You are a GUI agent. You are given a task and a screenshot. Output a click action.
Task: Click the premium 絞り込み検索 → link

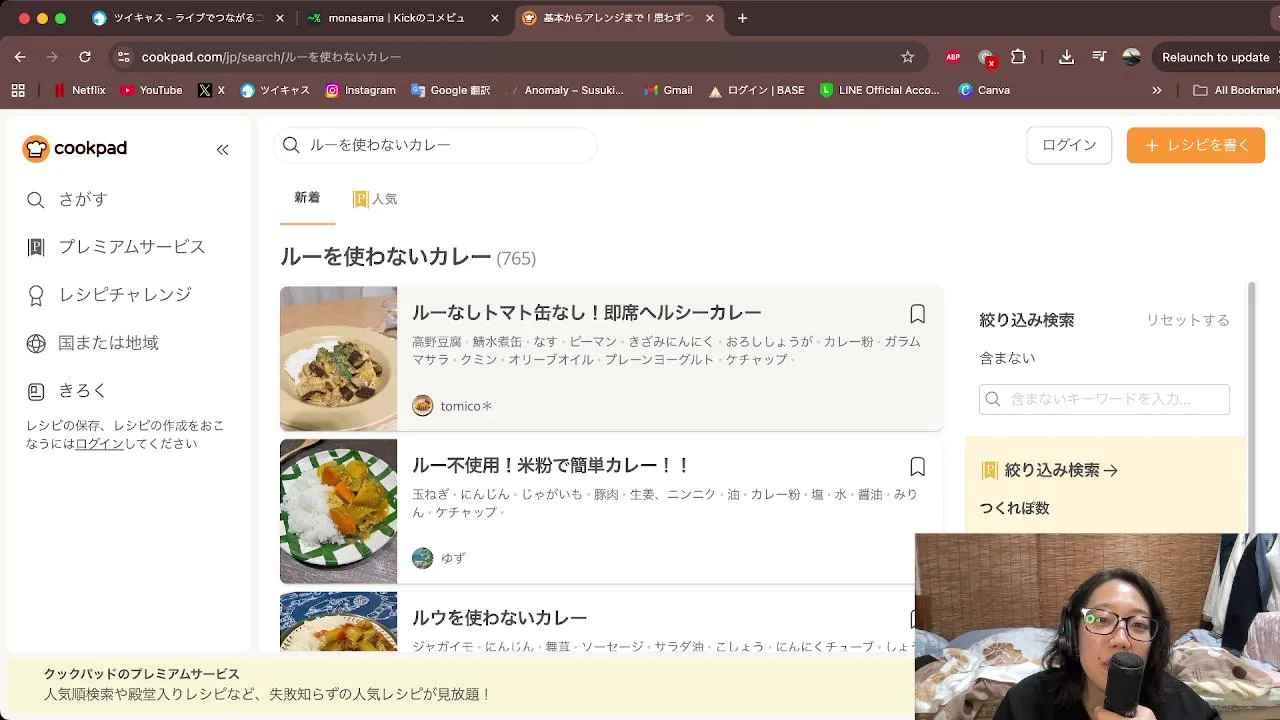pos(1050,470)
